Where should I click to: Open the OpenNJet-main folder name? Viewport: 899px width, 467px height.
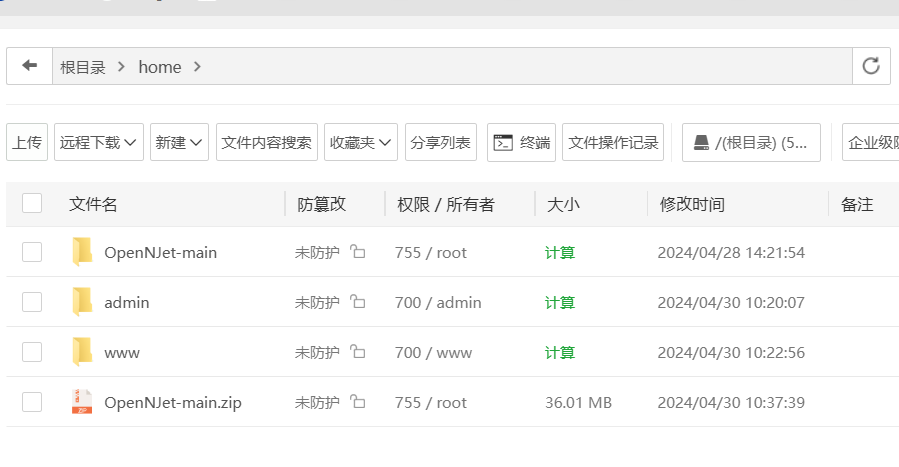point(161,252)
